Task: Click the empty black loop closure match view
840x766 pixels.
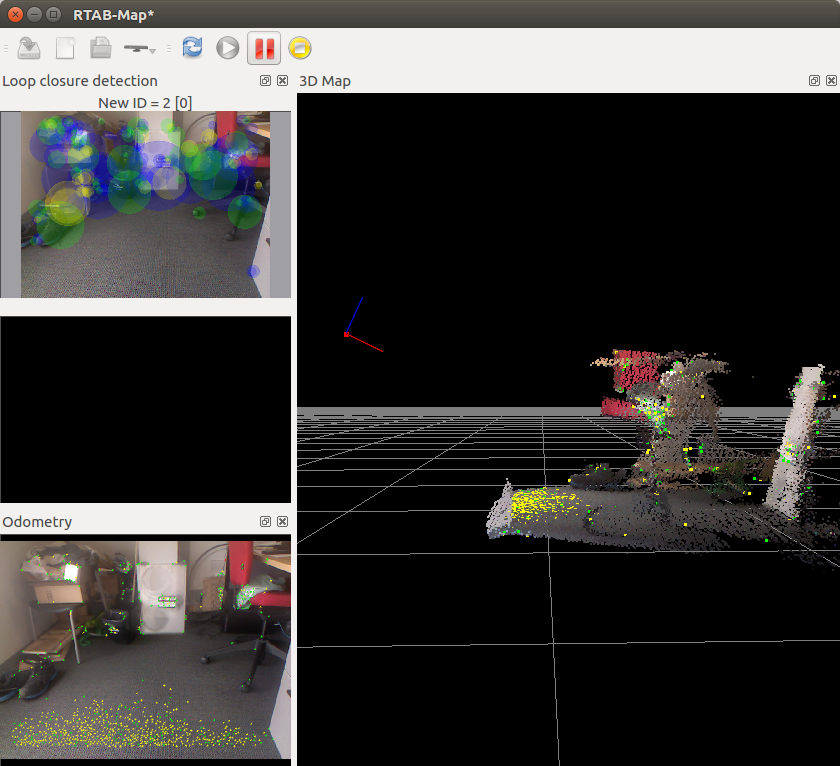Action: 145,410
